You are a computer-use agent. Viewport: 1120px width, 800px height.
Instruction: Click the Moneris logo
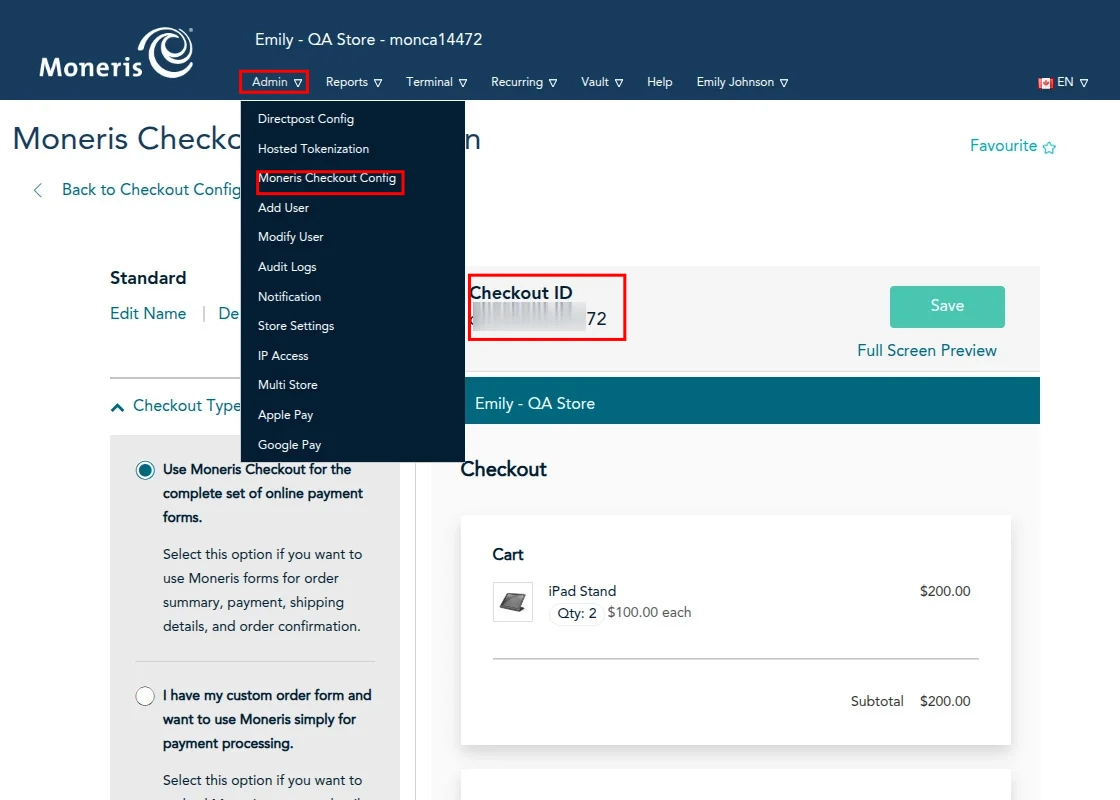point(116,54)
